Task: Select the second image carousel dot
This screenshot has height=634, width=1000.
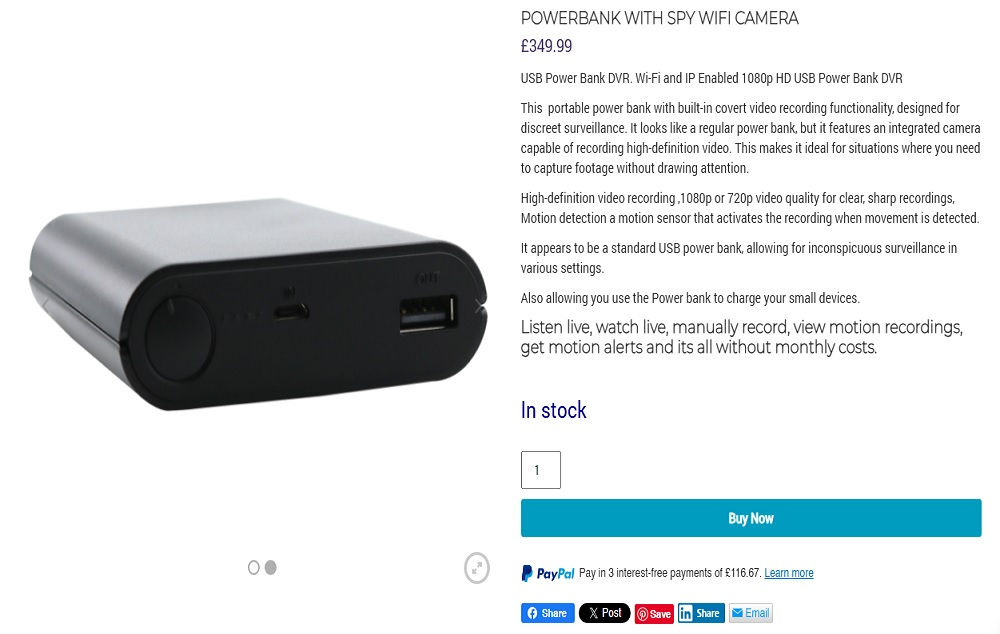Action: 270,567
